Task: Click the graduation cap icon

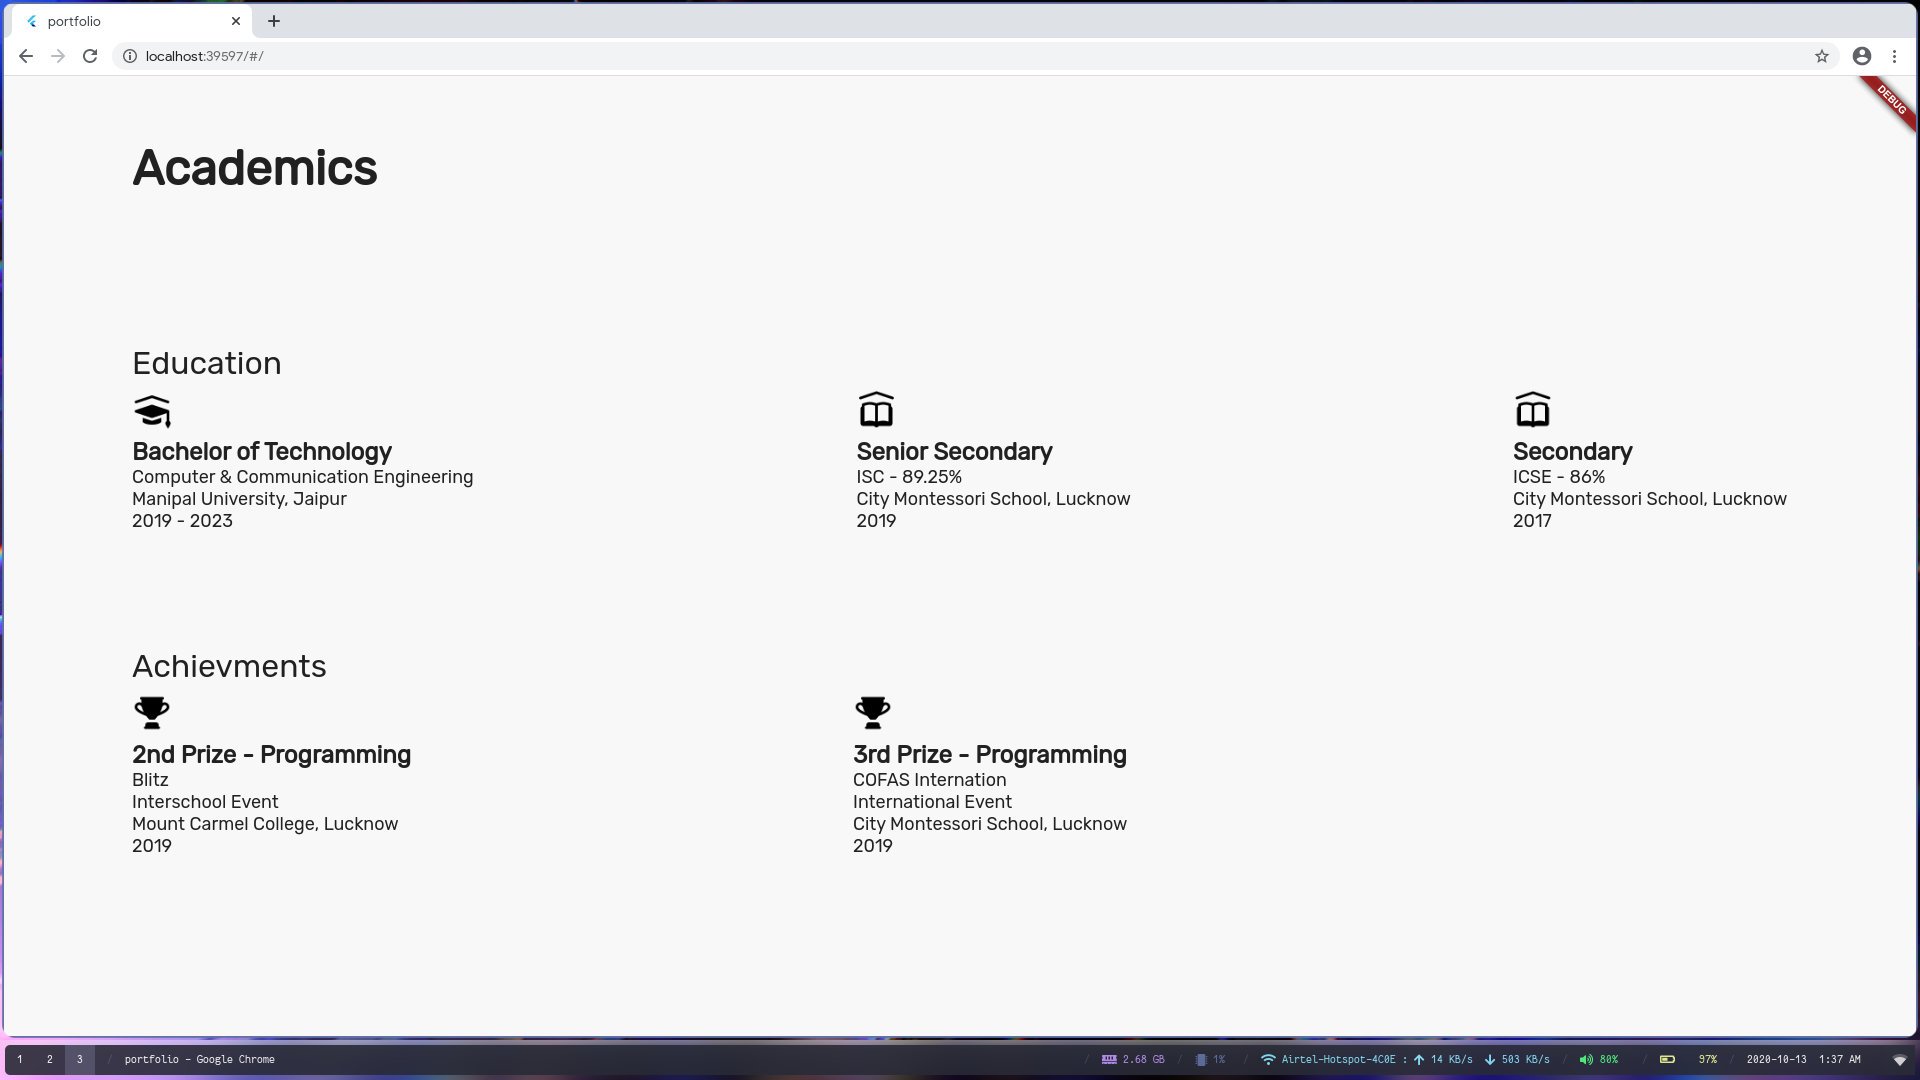Action: tap(152, 410)
